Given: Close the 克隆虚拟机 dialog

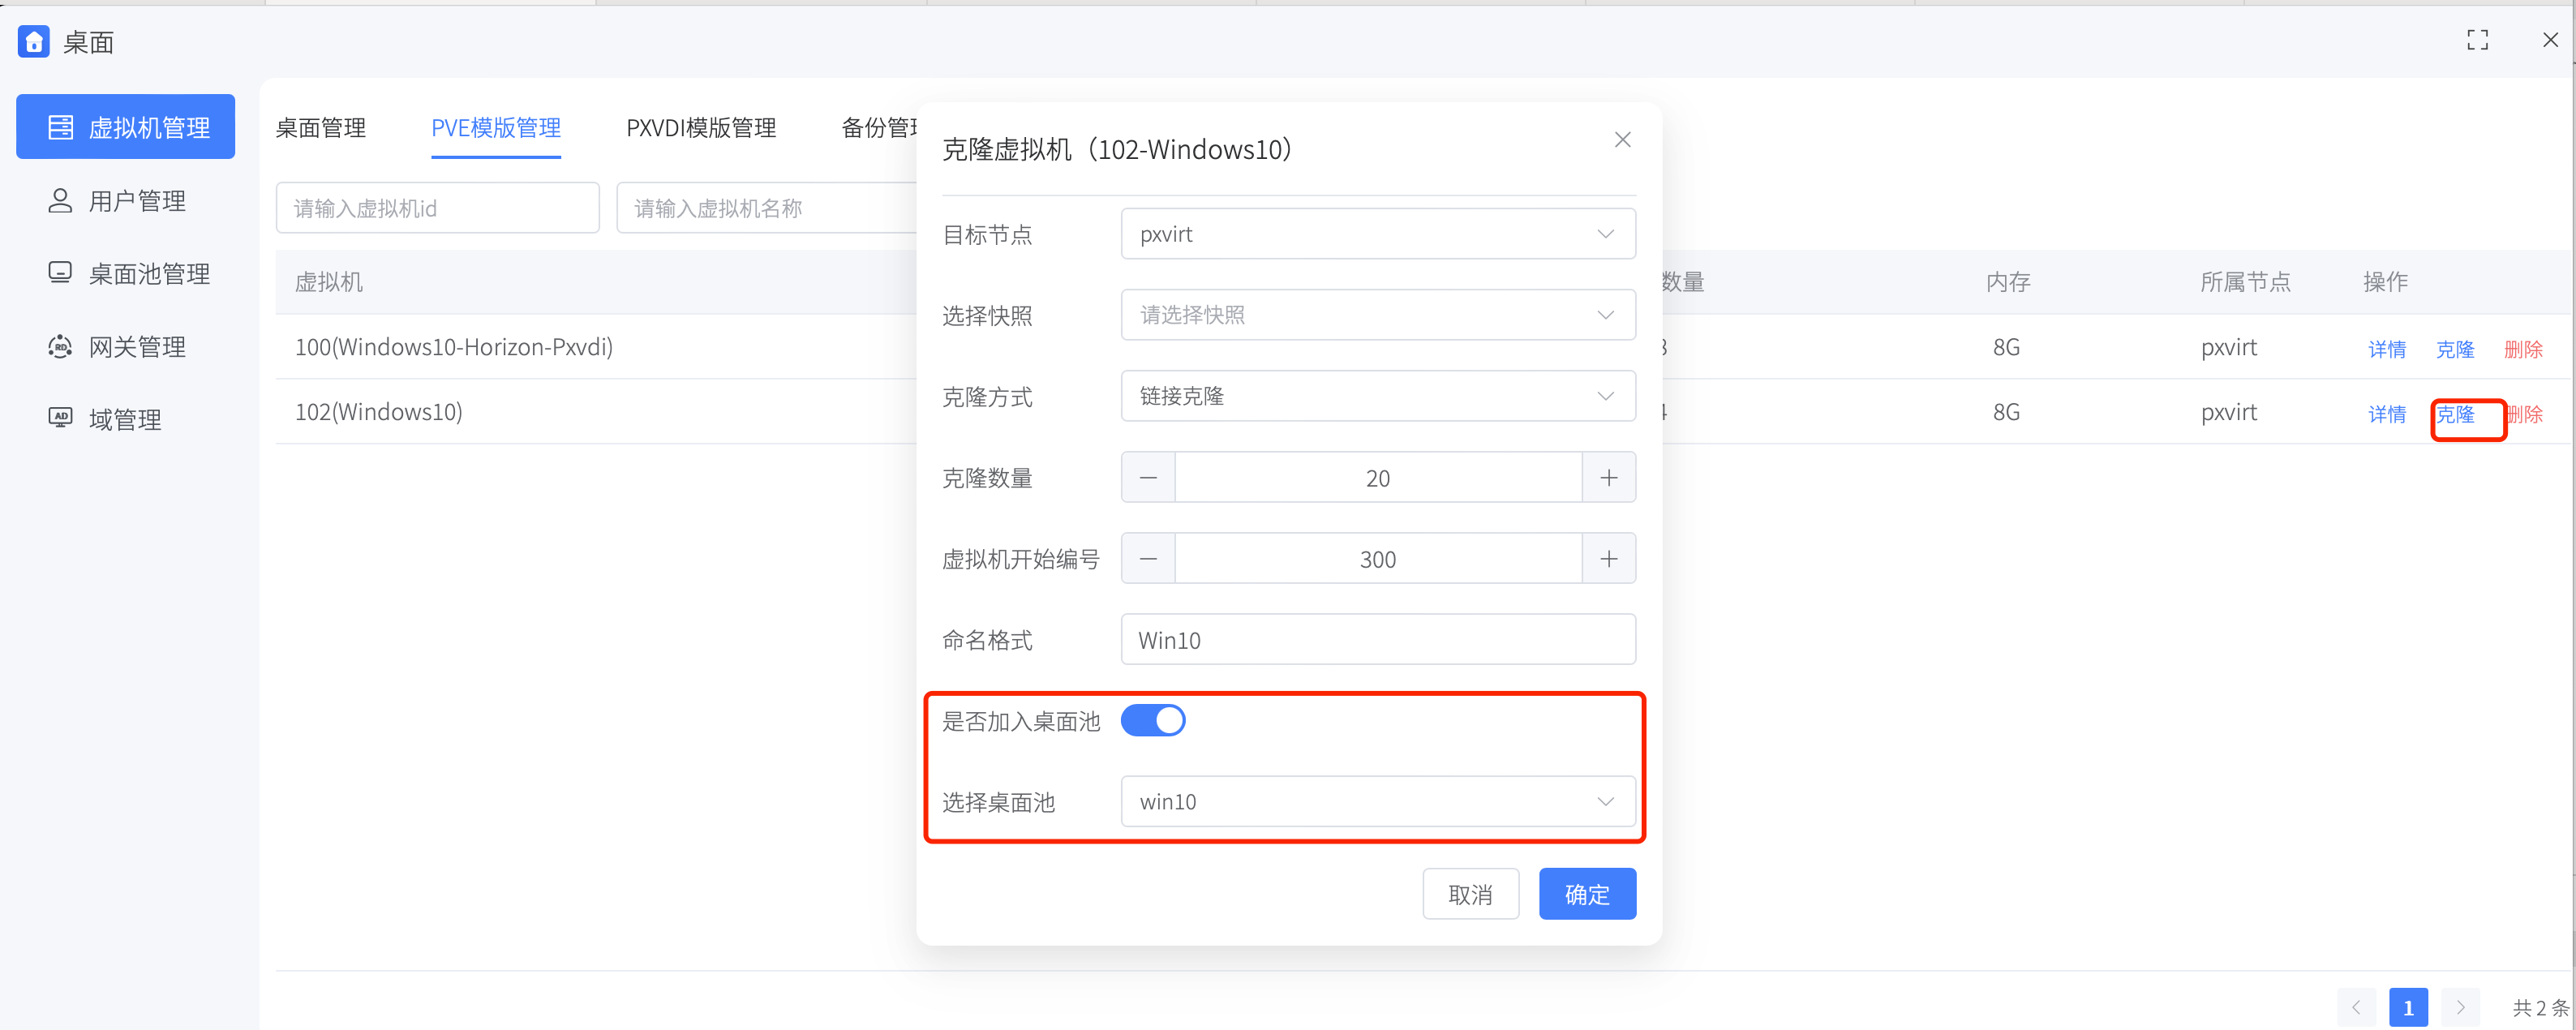Looking at the screenshot, I should pos(1622,140).
